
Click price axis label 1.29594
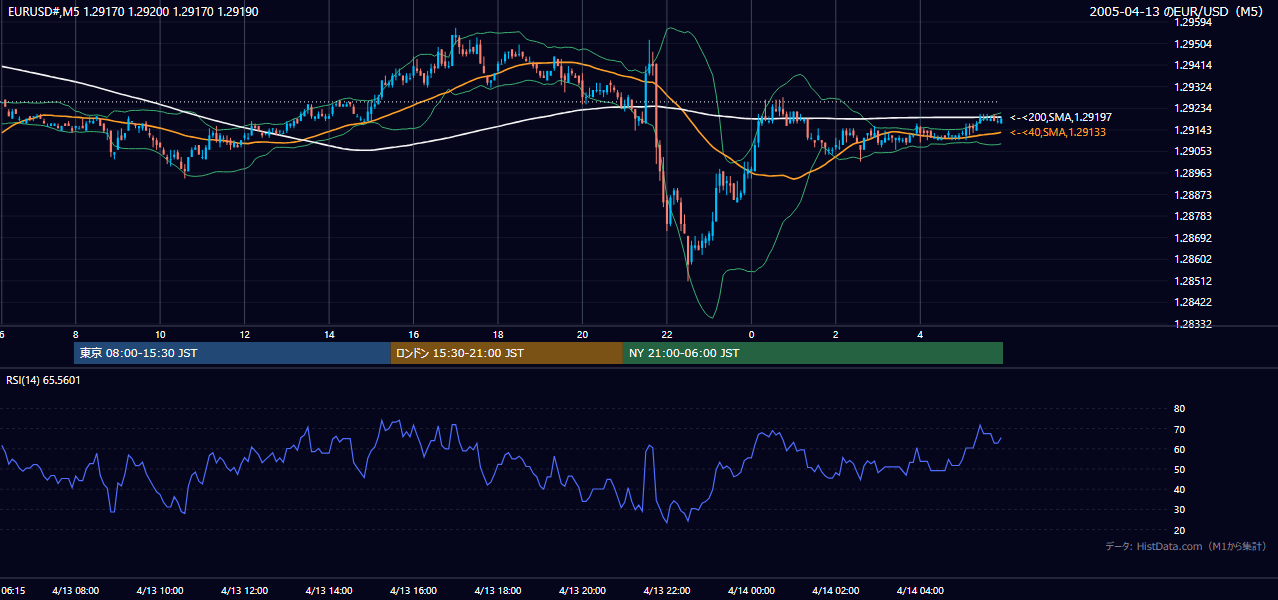[1192, 22]
